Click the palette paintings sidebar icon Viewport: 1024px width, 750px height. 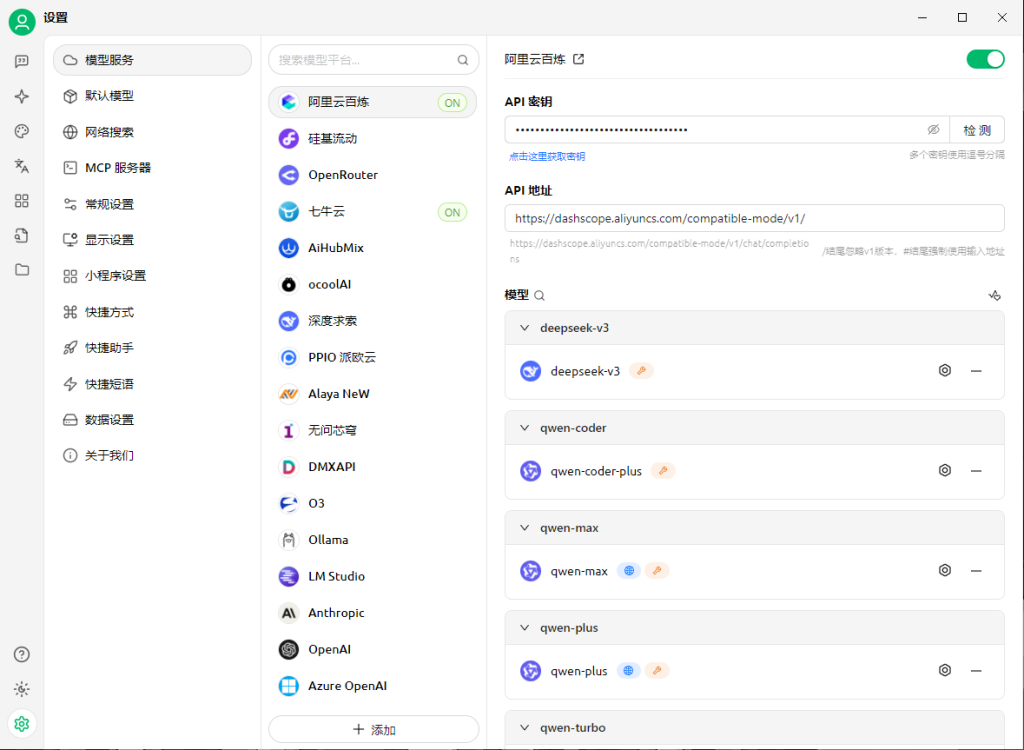pyautogui.click(x=22, y=131)
